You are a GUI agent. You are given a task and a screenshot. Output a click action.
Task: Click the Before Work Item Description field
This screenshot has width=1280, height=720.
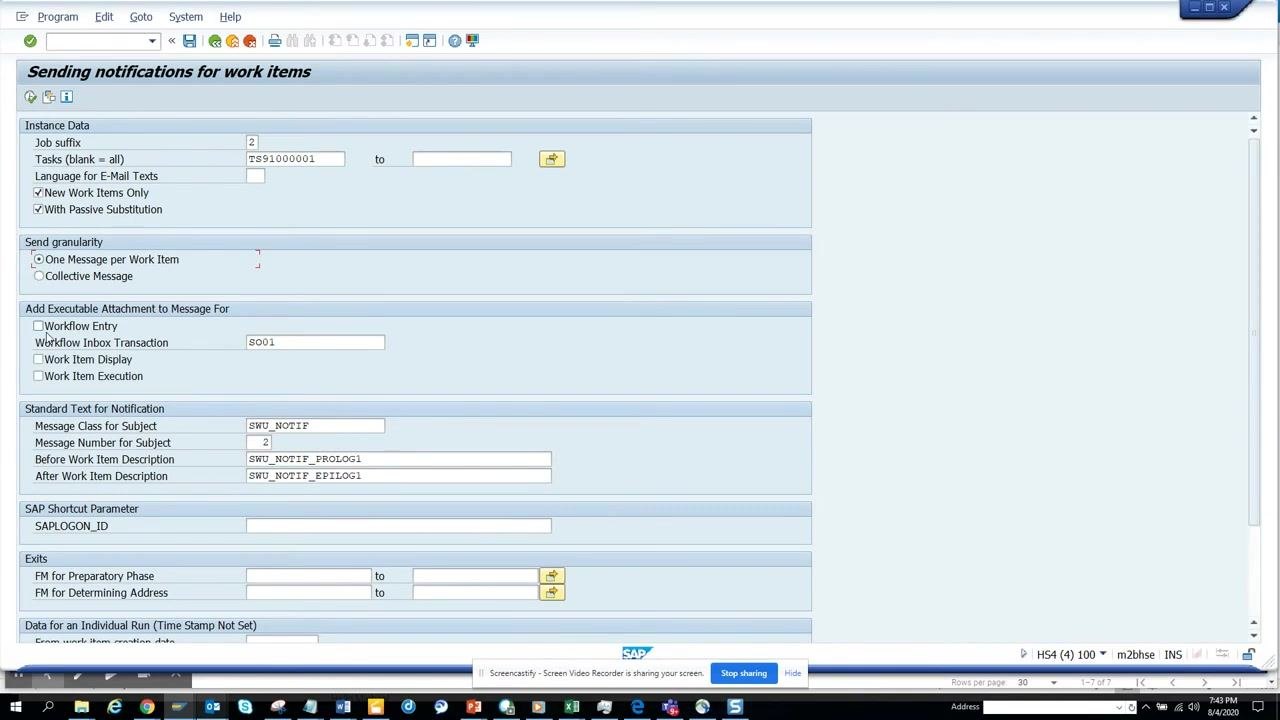[x=399, y=460]
